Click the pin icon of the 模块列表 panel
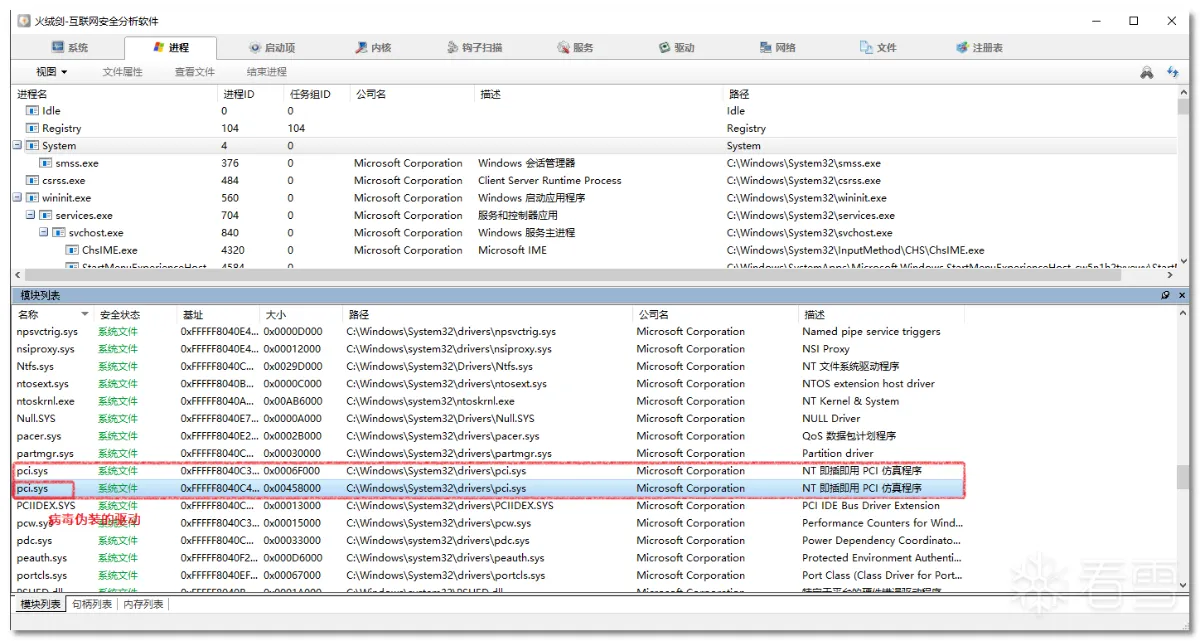 [x=1165, y=296]
